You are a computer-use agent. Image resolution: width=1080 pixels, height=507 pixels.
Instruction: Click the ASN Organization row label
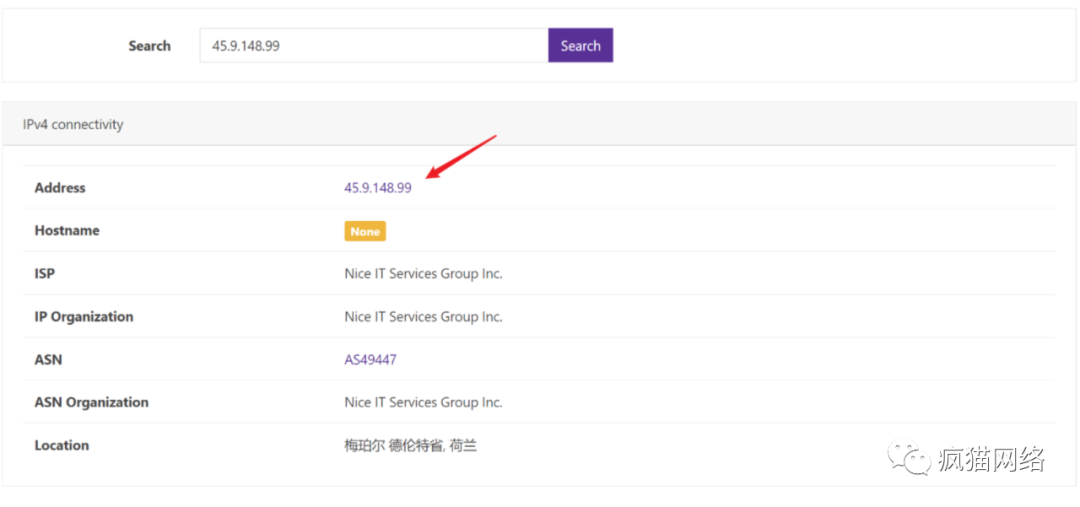pyautogui.click(x=92, y=402)
